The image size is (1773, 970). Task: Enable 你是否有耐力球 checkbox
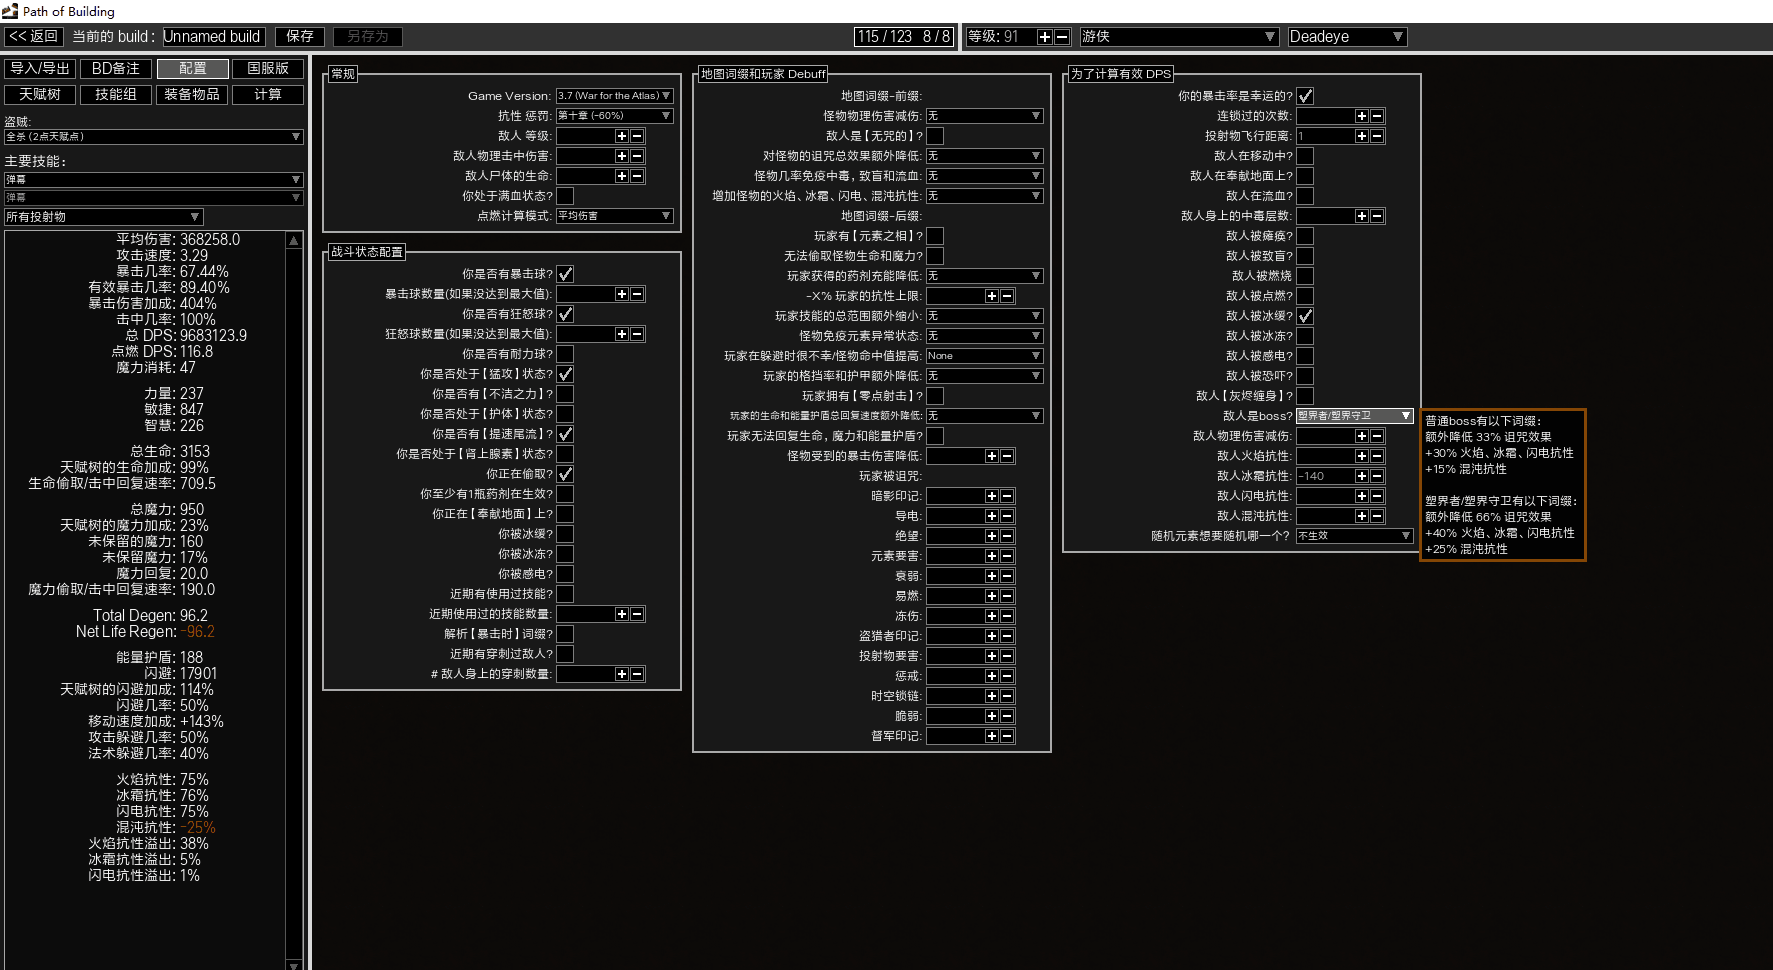click(565, 354)
